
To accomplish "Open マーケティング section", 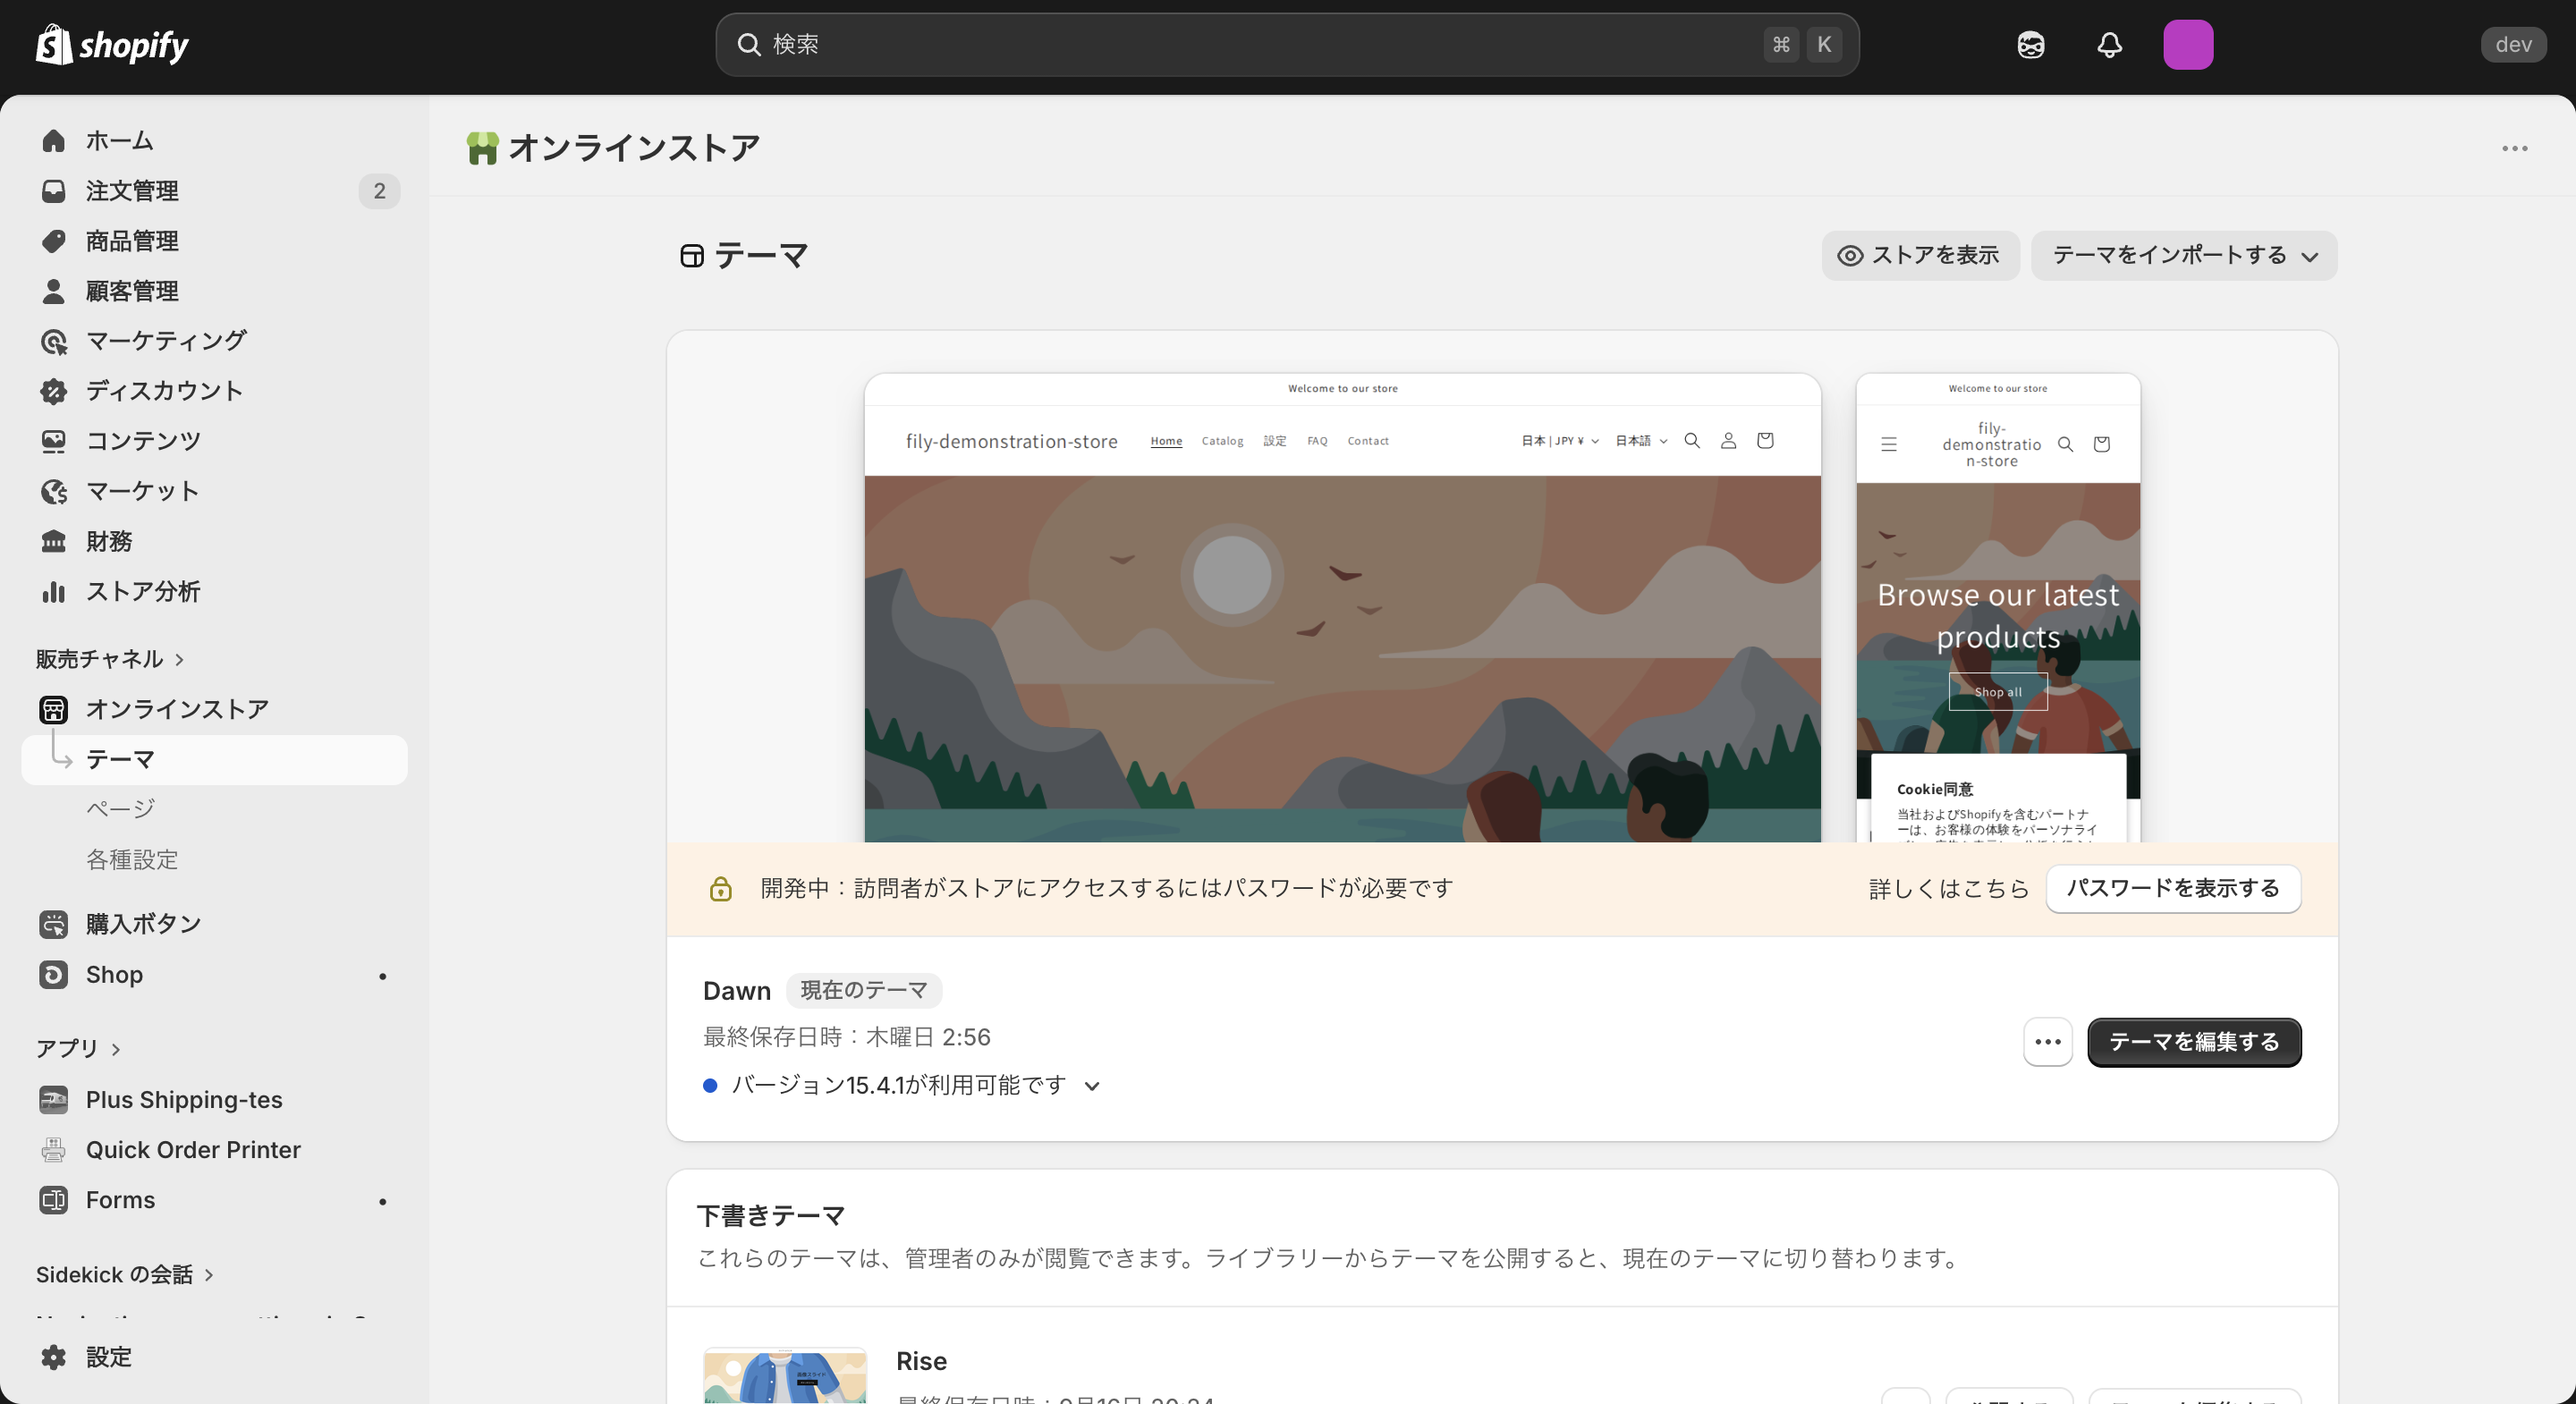I will [163, 340].
